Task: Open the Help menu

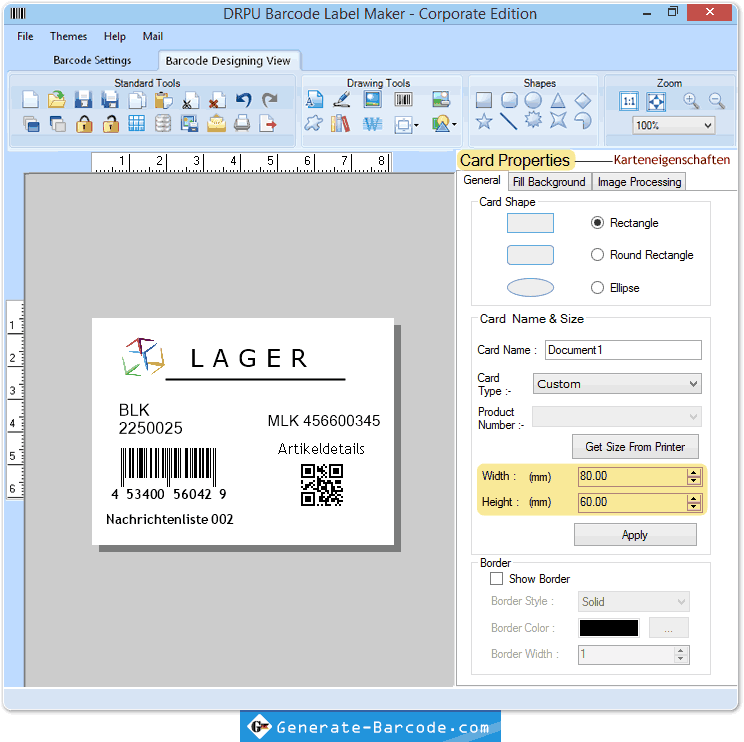Action: pos(115,37)
